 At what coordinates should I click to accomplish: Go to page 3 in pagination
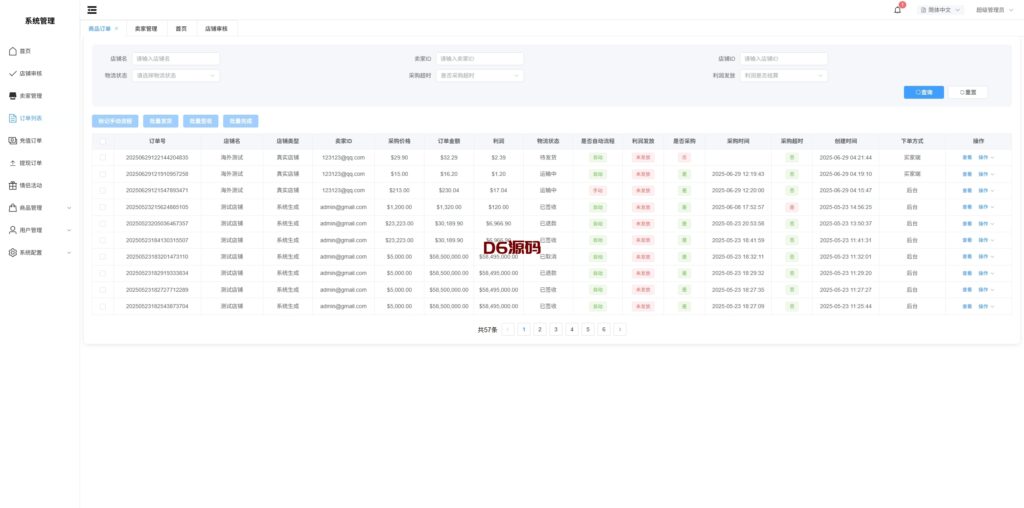555,329
